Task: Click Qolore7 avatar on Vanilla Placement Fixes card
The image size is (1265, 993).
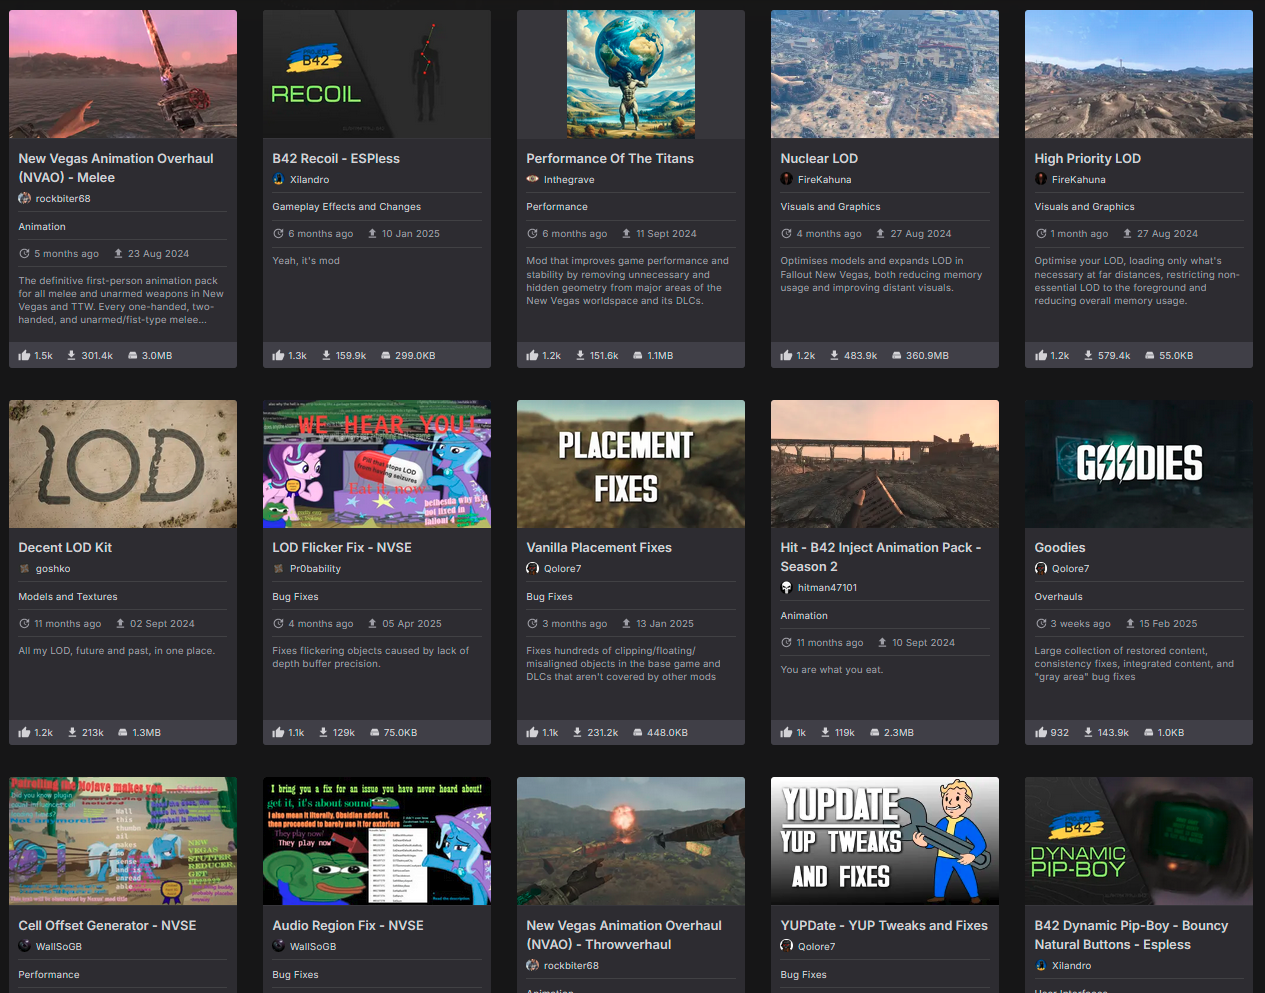Action: tap(533, 568)
